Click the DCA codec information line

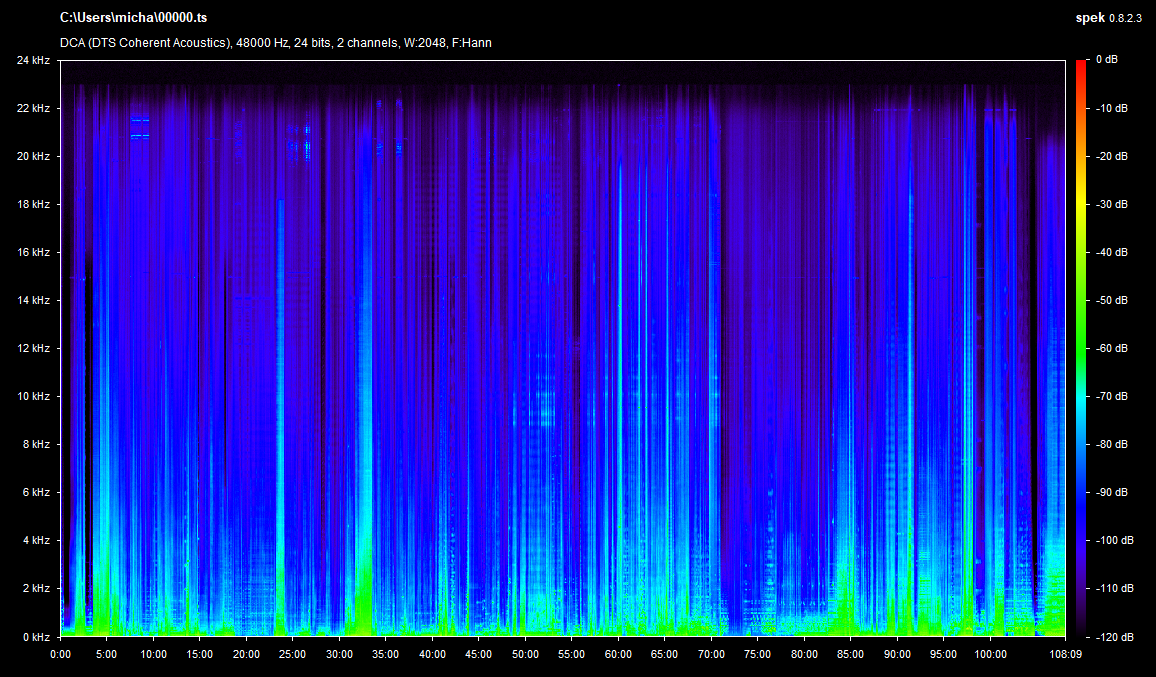tap(275, 43)
